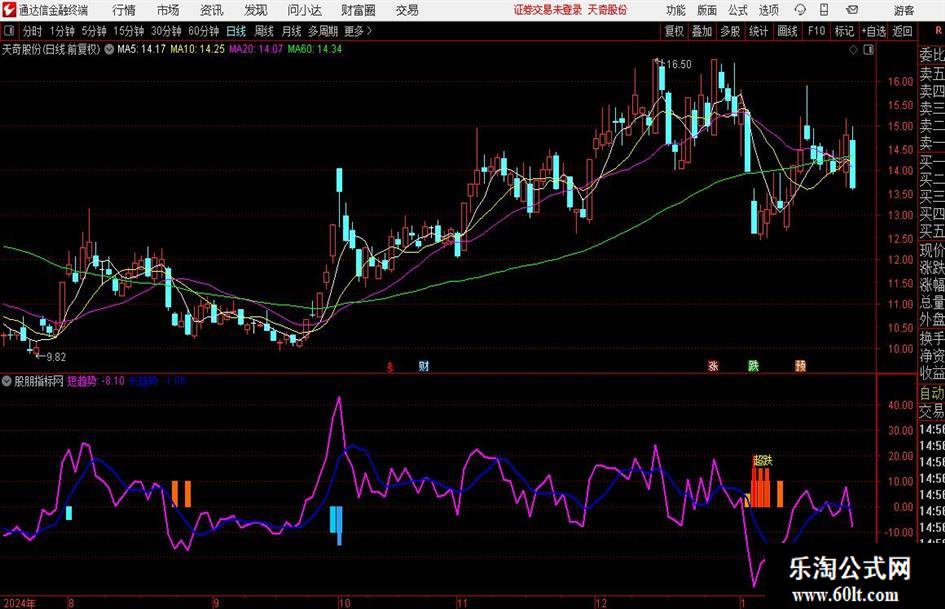Viewport: 945px width, 609px height.
Task: Click 证券交易未登录 login link
Action: [548, 10]
